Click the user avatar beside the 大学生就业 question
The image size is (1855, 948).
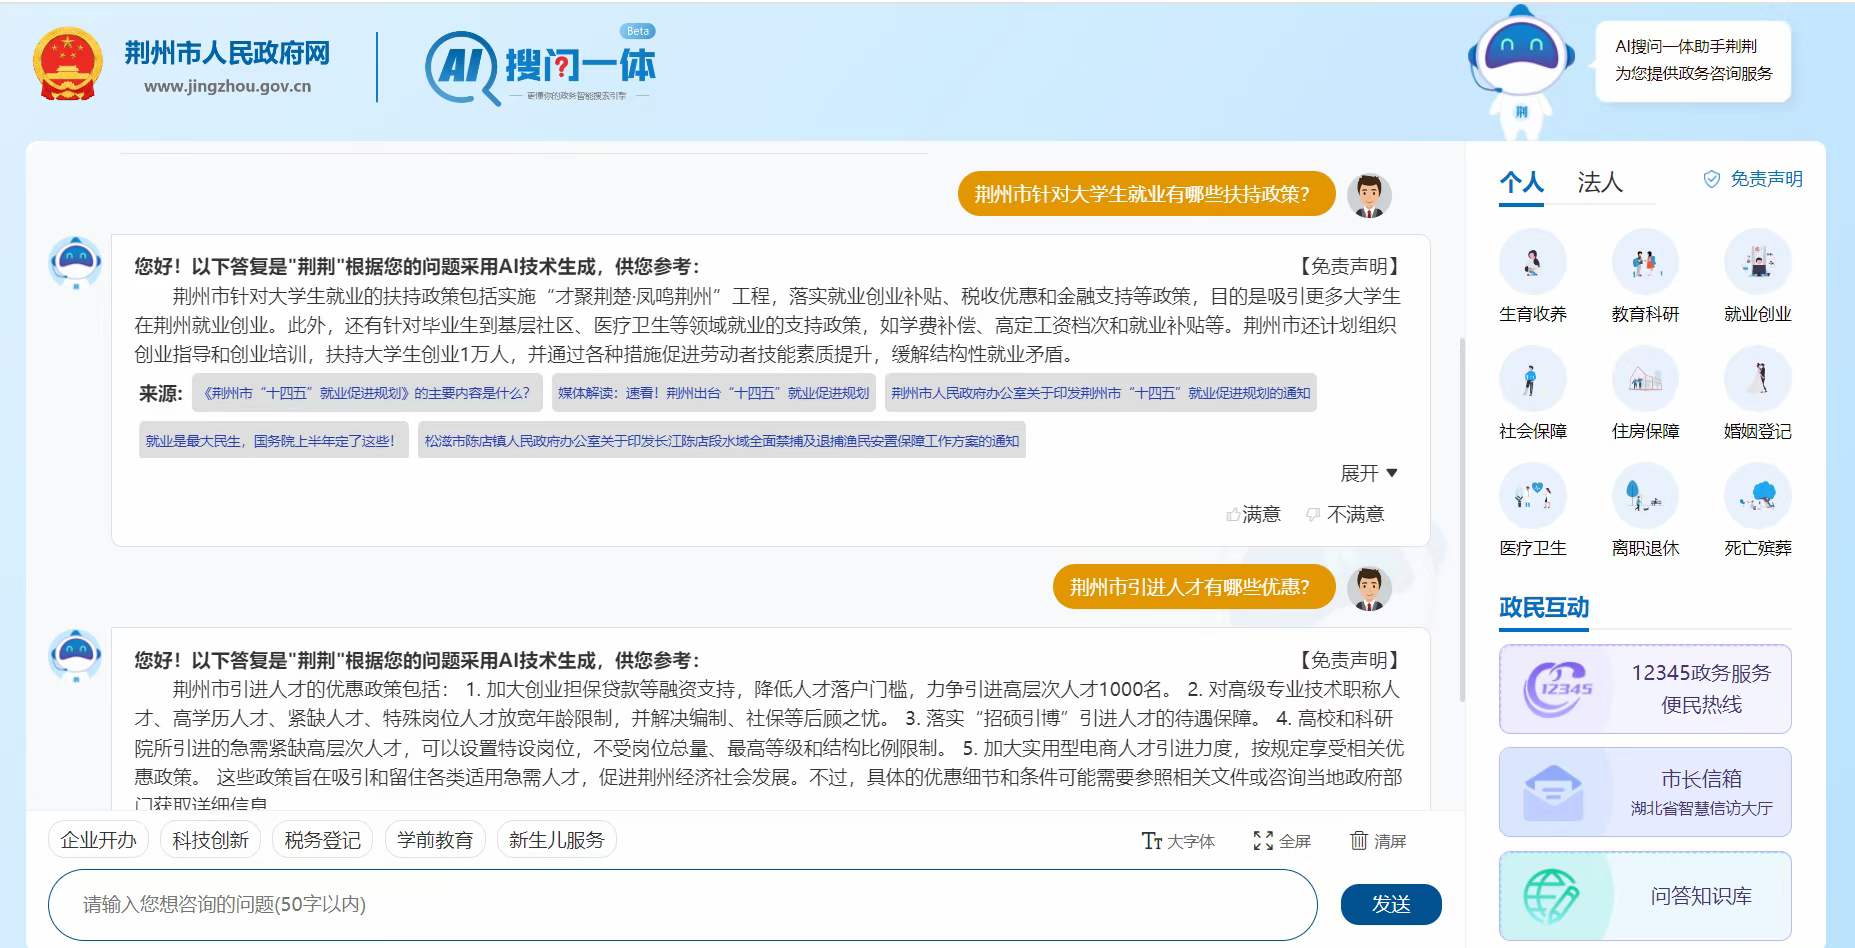point(1369,195)
